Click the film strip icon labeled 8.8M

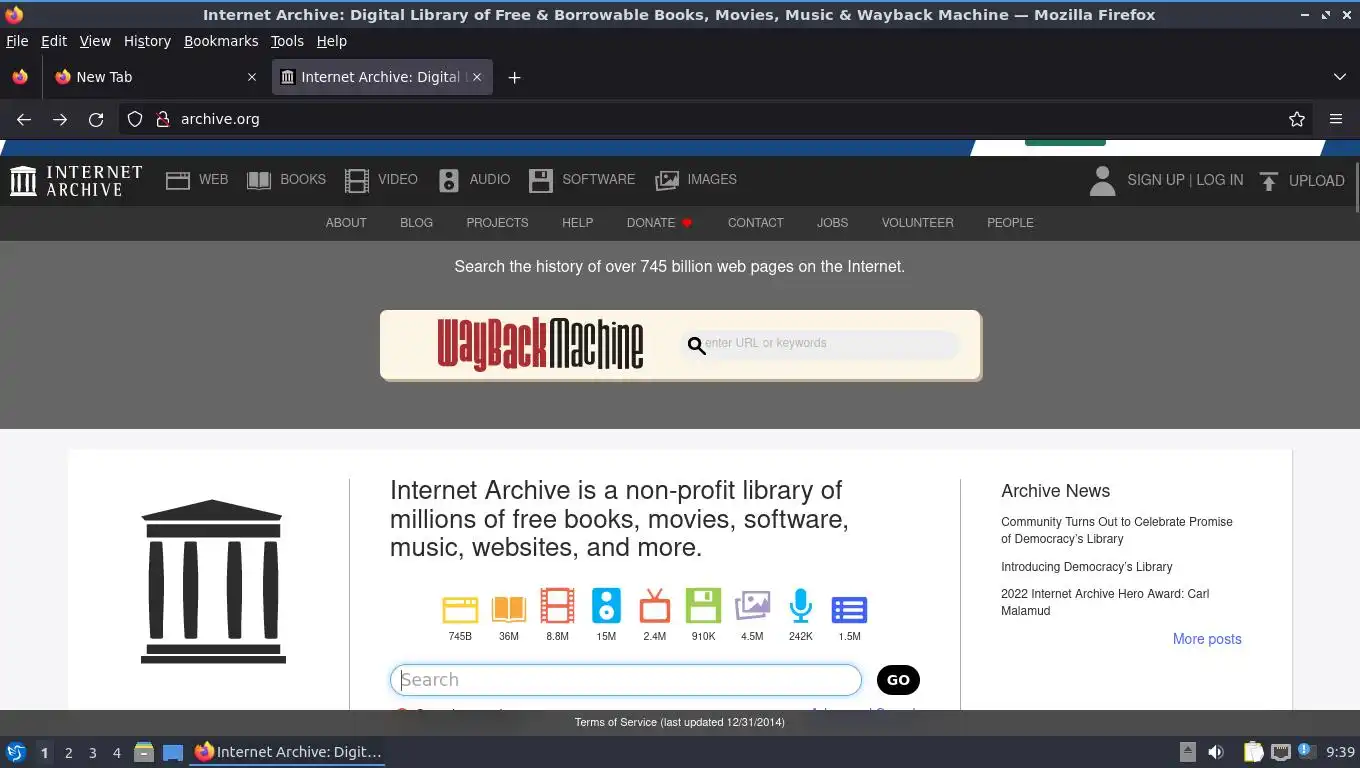tap(557, 607)
